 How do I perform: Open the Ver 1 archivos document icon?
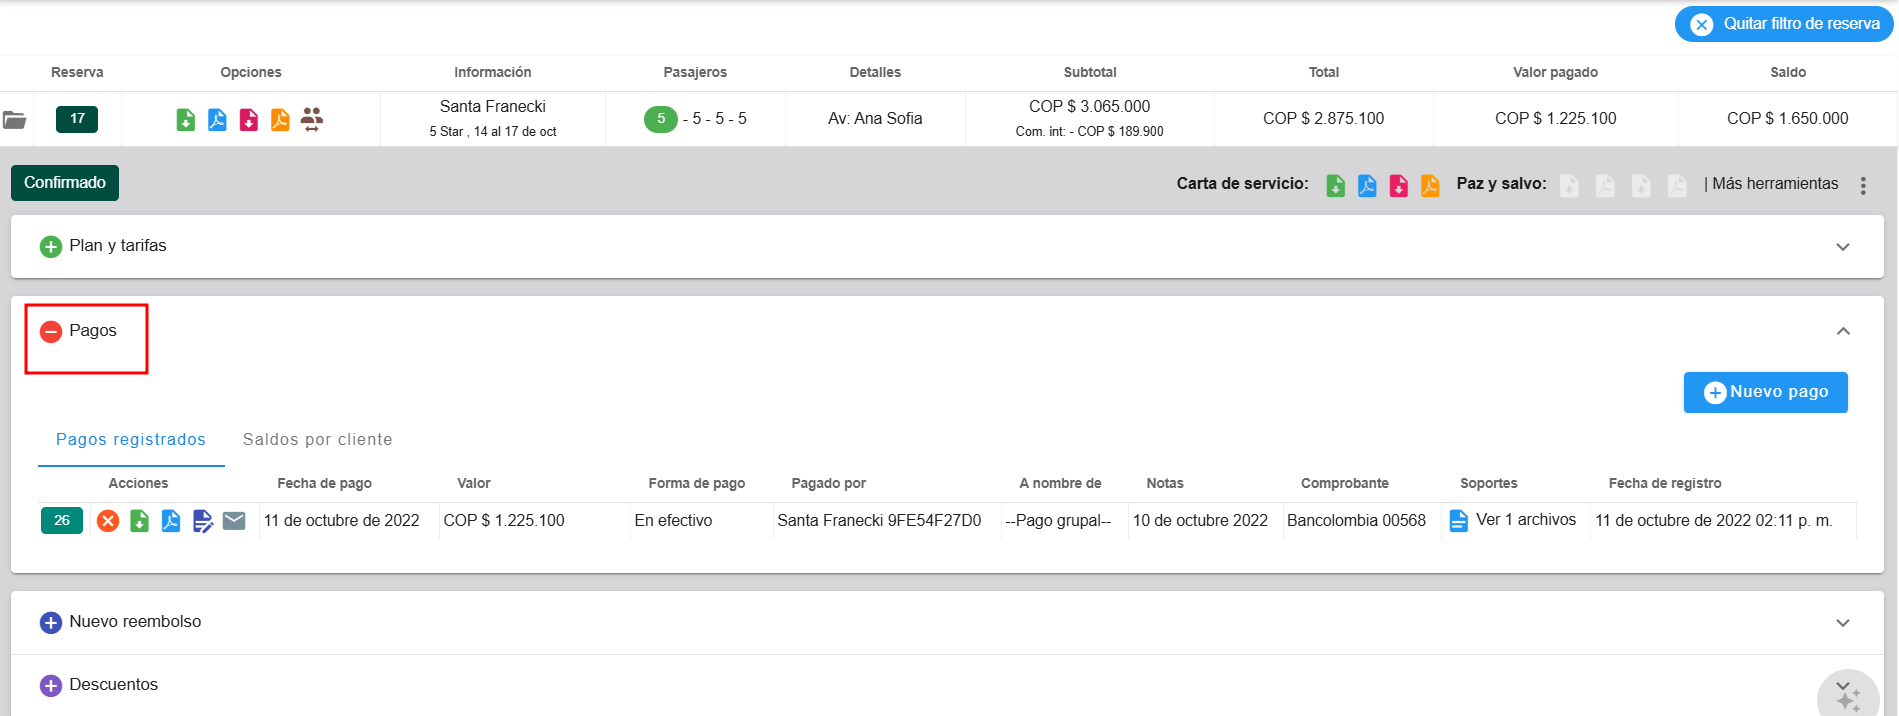point(1459,521)
